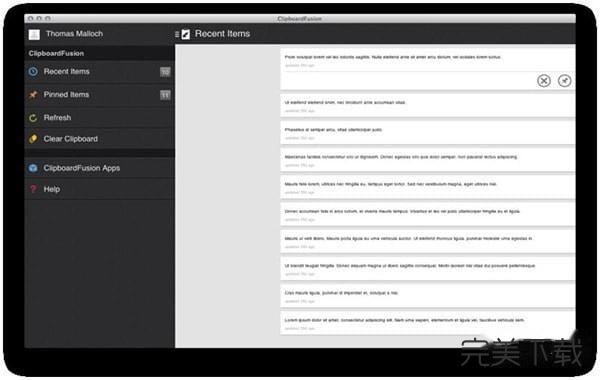Image resolution: width=600 pixels, height=380 pixels.
Task: Click the Recent Items page title
Action: pyautogui.click(x=222, y=34)
